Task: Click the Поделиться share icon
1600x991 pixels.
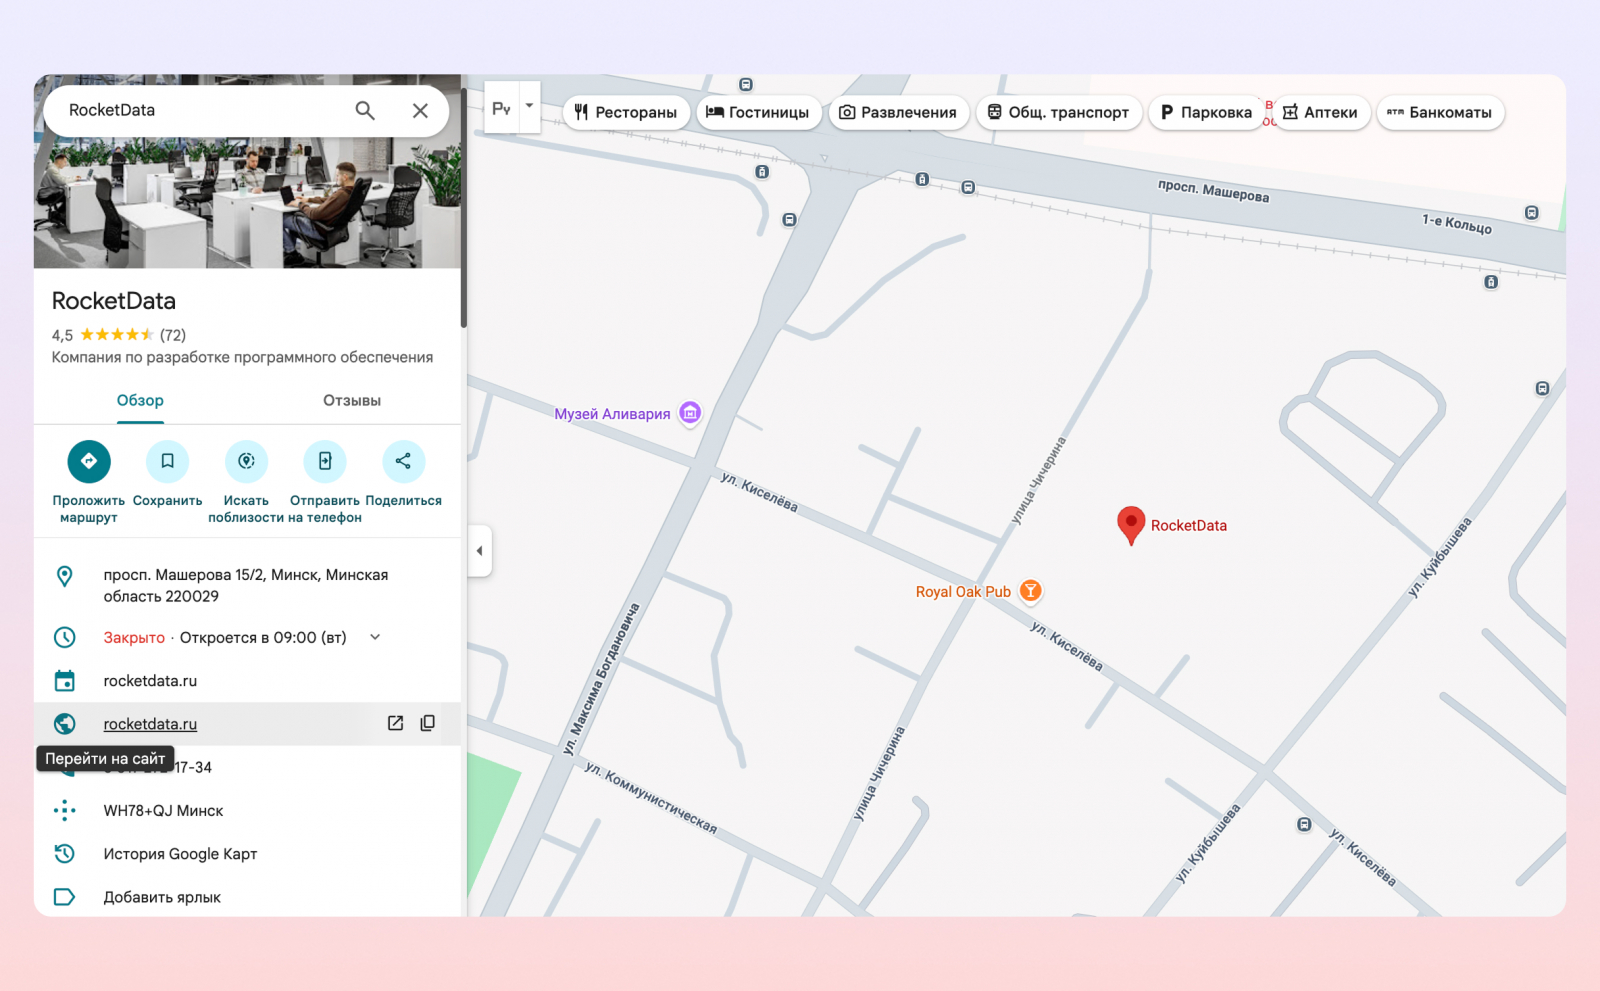Action: point(403,461)
